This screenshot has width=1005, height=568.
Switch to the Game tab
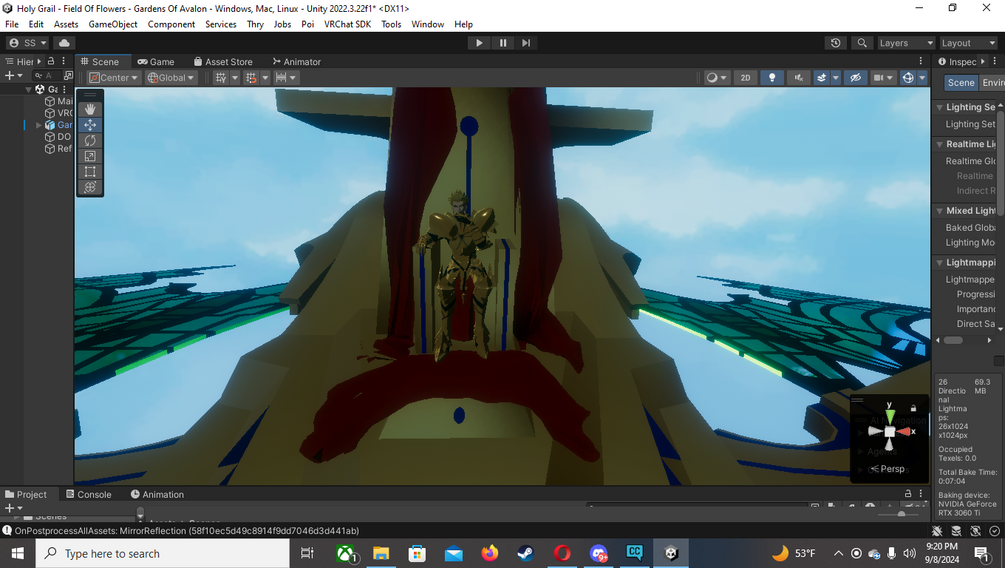156,62
